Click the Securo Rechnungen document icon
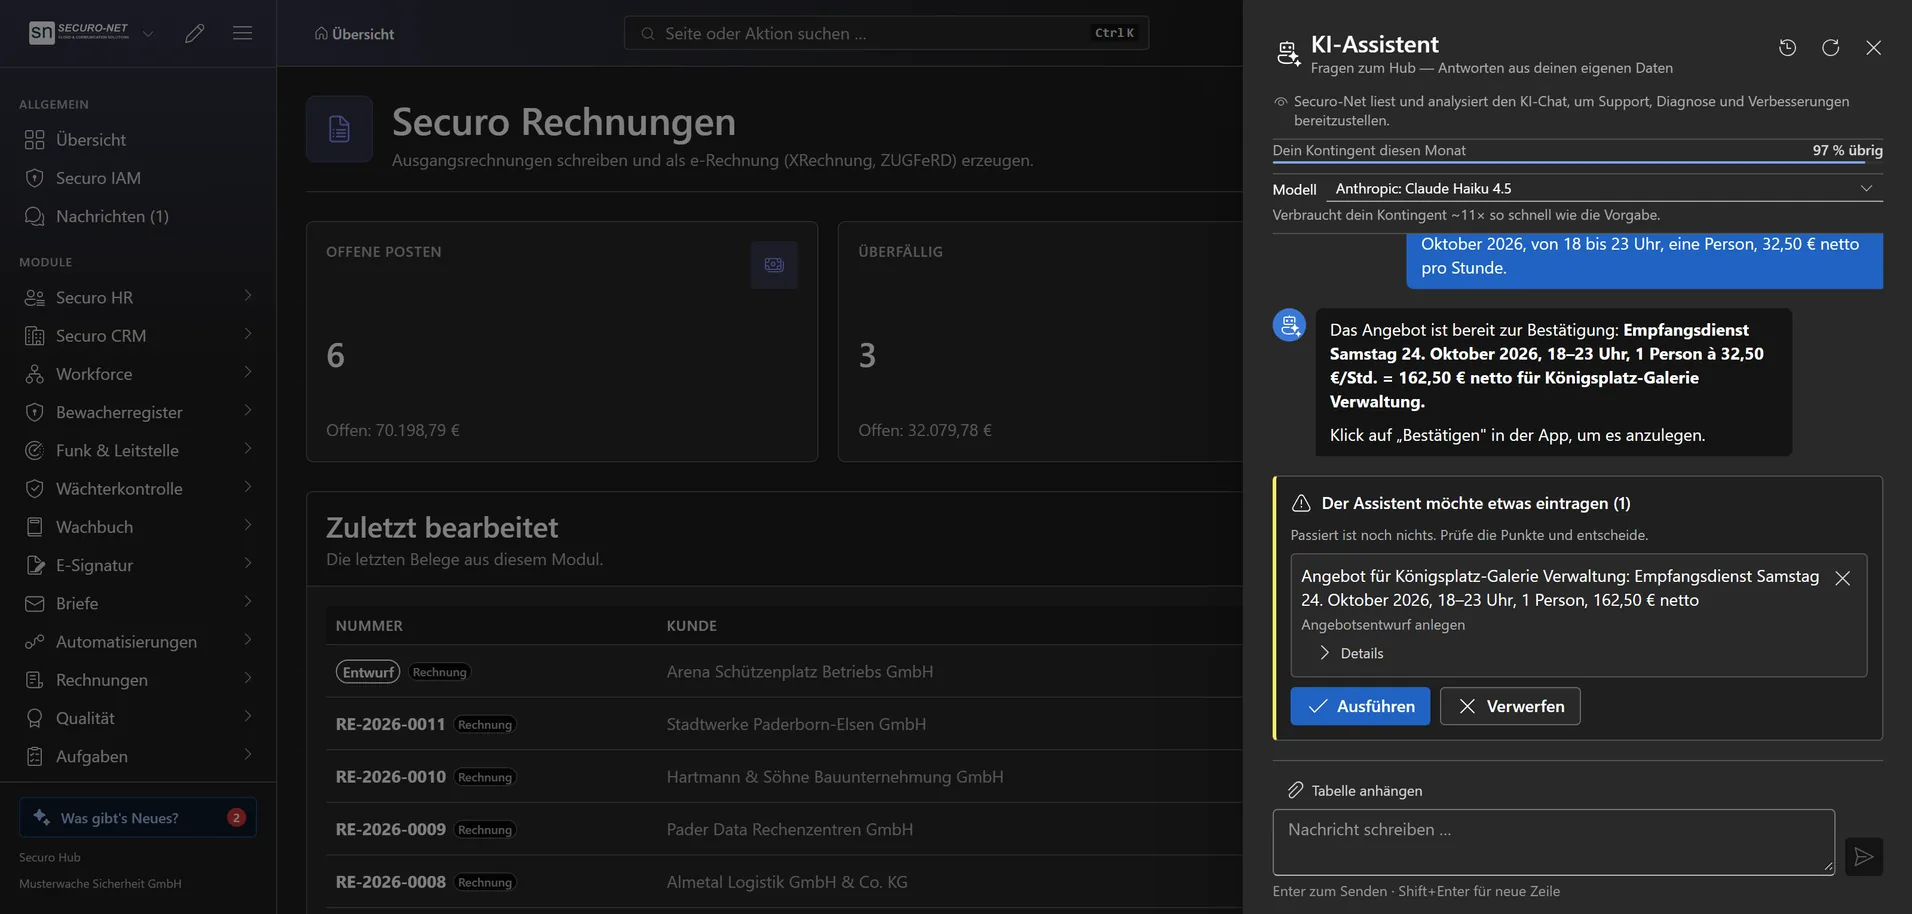Screen dimensions: 1912x914 point(339,129)
